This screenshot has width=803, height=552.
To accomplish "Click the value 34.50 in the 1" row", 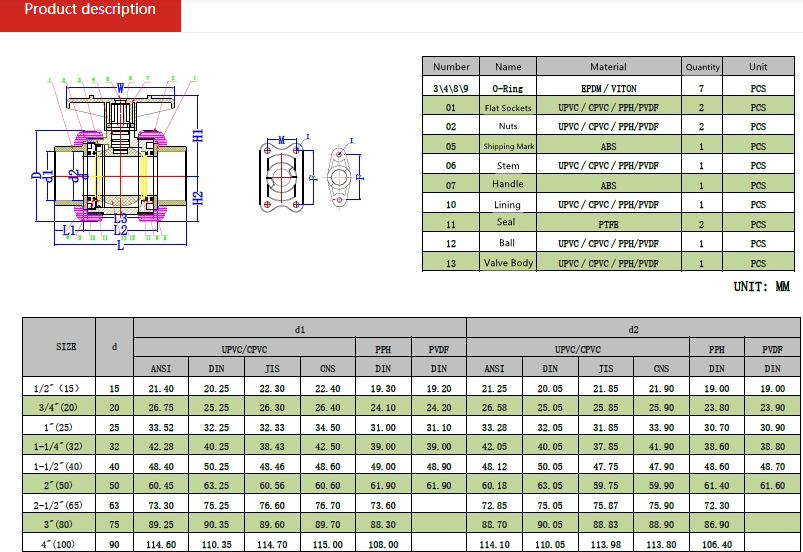I will pos(328,428).
